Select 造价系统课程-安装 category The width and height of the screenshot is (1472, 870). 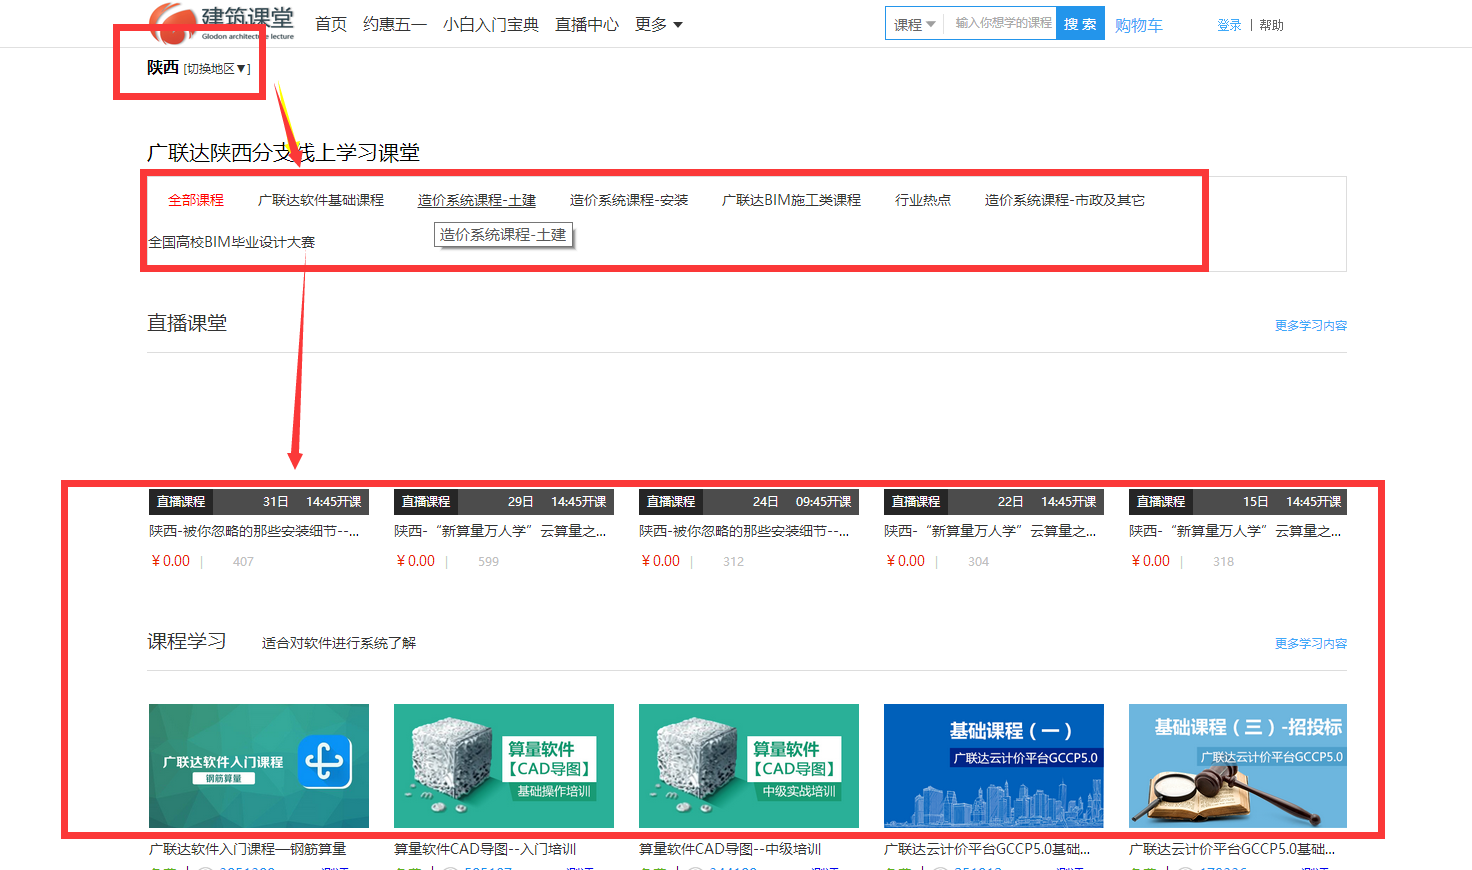(x=629, y=200)
